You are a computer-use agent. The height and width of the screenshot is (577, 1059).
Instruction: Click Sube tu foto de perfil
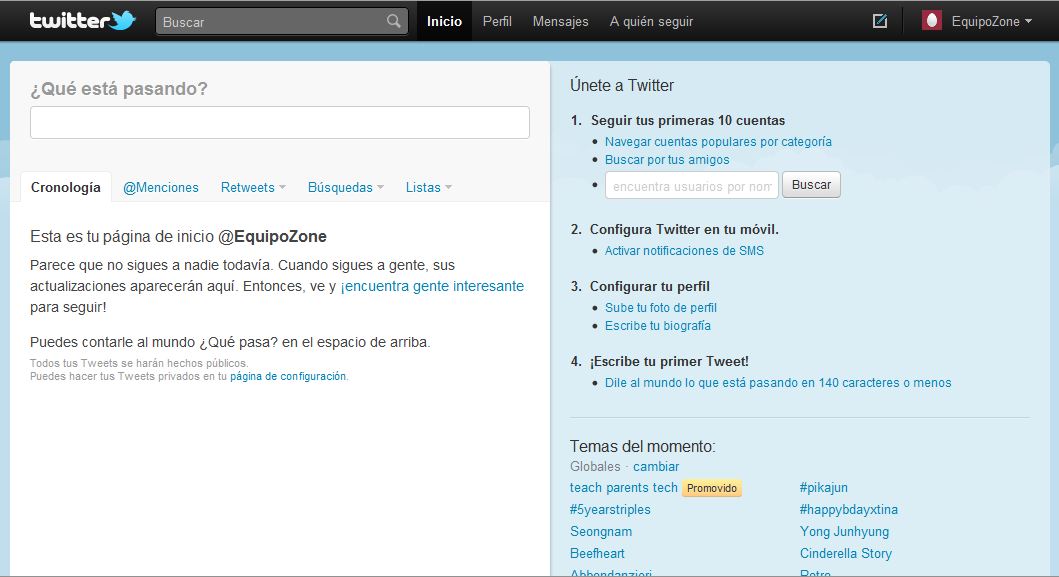(x=661, y=307)
